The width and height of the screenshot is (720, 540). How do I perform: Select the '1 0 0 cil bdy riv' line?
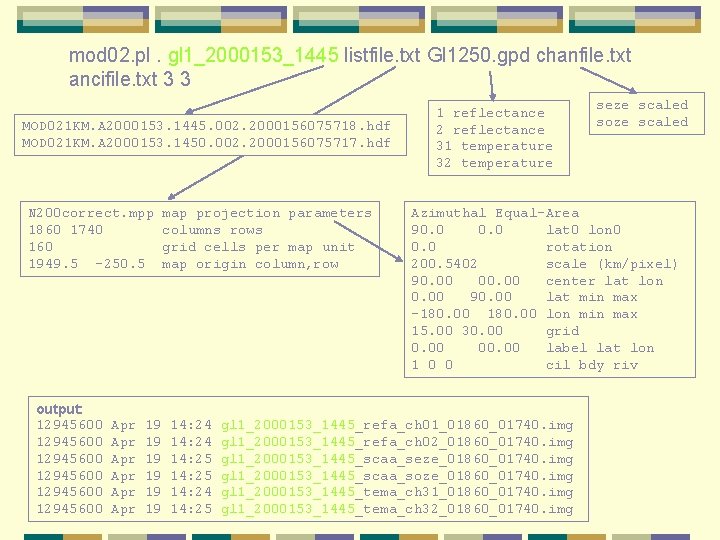pos(524,365)
